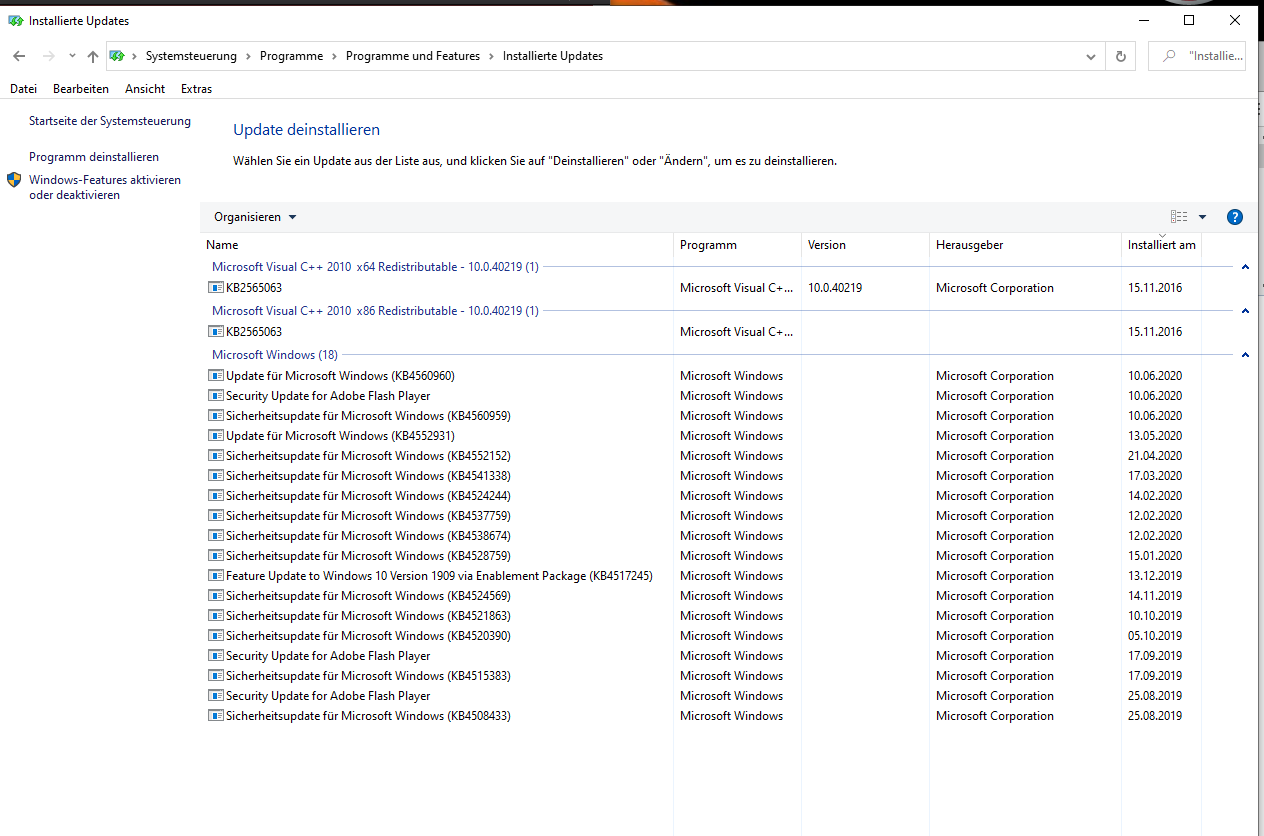Viewport: 1264px width, 836px height.
Task: Collapse the Microsoft Windows (18) group
Action: pos(1245,355)
